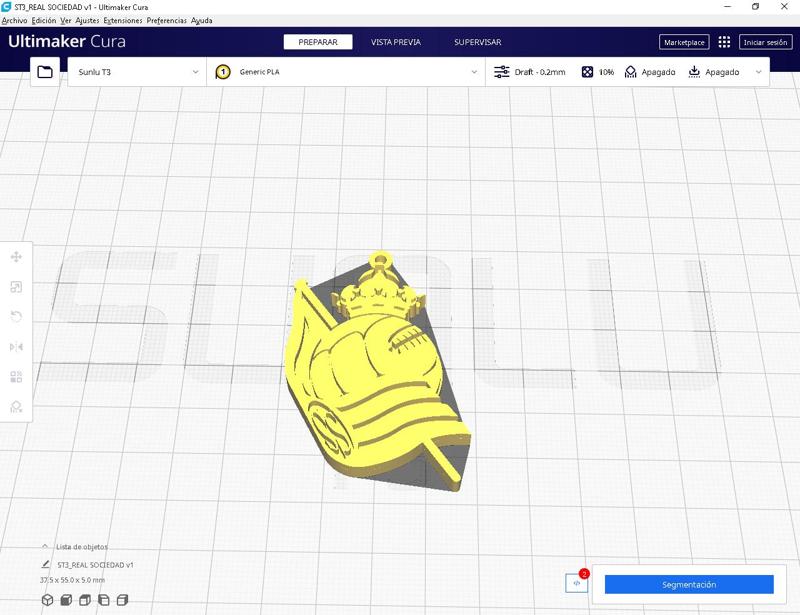Select the Move tool
Screen dimensions: 800x615
coord(16,257)
